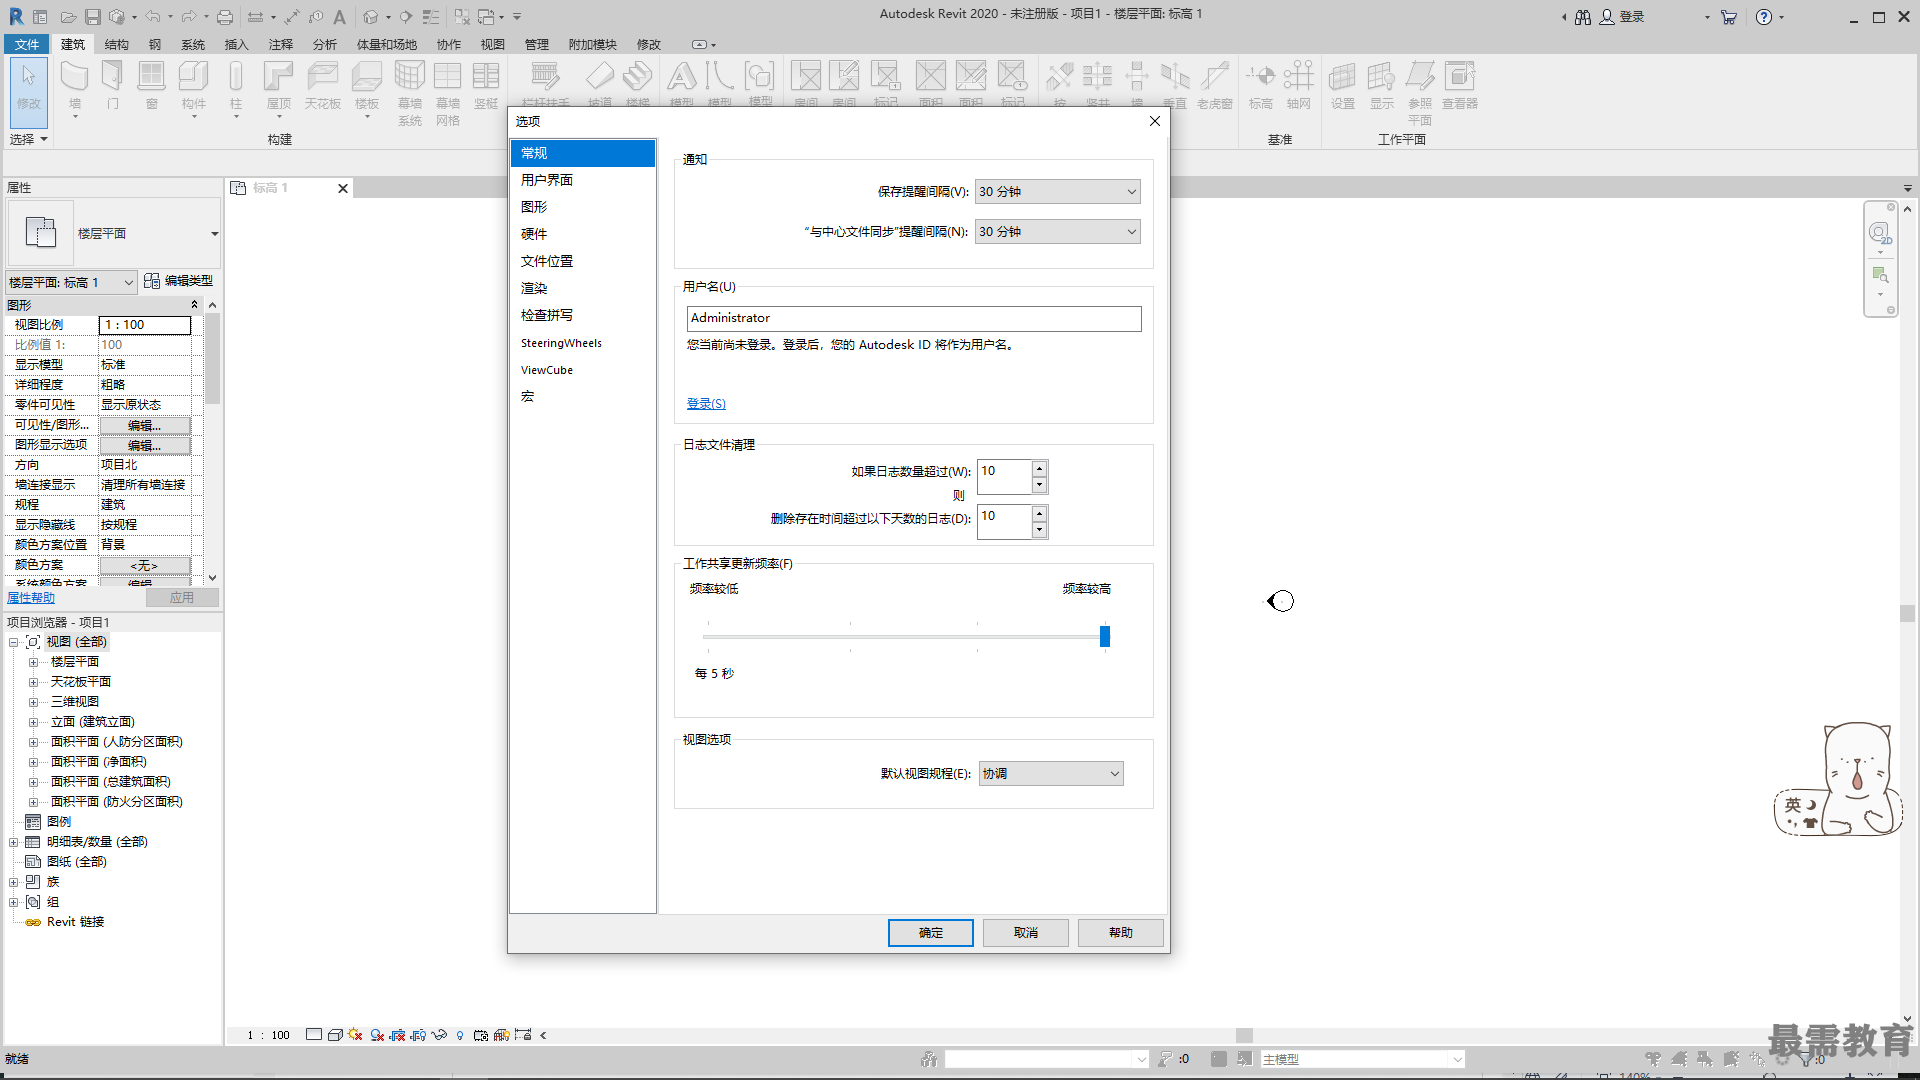
Task: Select the Level (标高) datum tool
Action: (x=1260, y=85)
